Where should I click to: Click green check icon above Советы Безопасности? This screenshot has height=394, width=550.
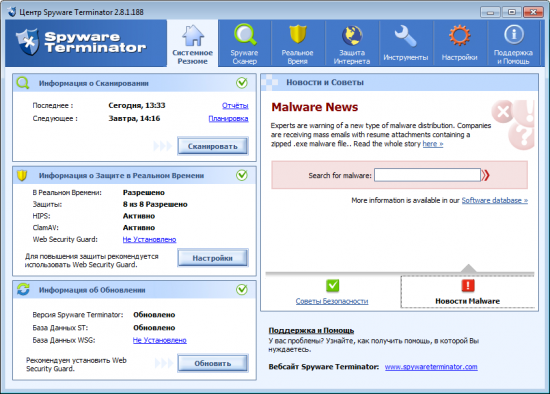tap(332, 285)
